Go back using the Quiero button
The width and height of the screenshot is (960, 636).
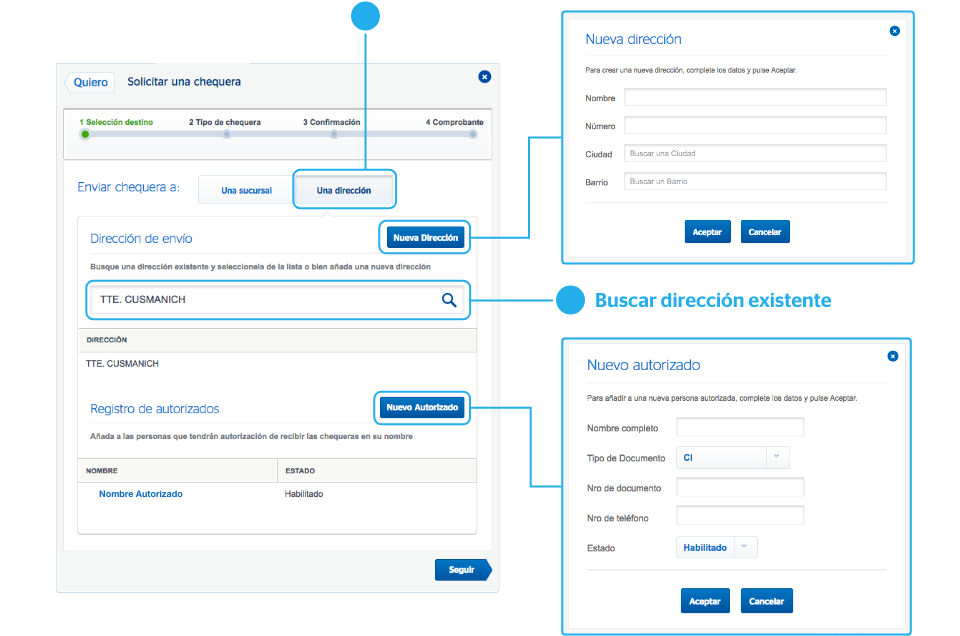(x=90, y=82)
